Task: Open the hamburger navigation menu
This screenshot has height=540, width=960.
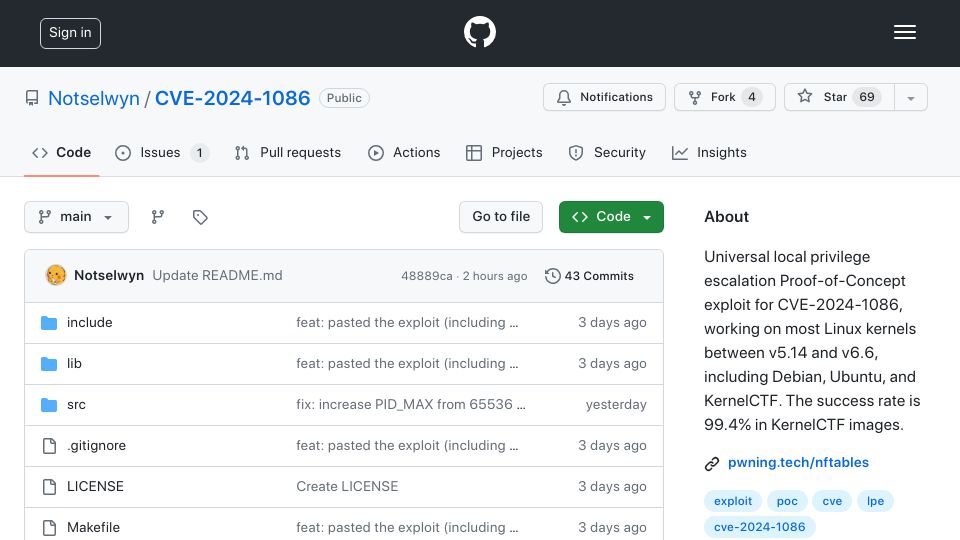Action: [904, 32]
